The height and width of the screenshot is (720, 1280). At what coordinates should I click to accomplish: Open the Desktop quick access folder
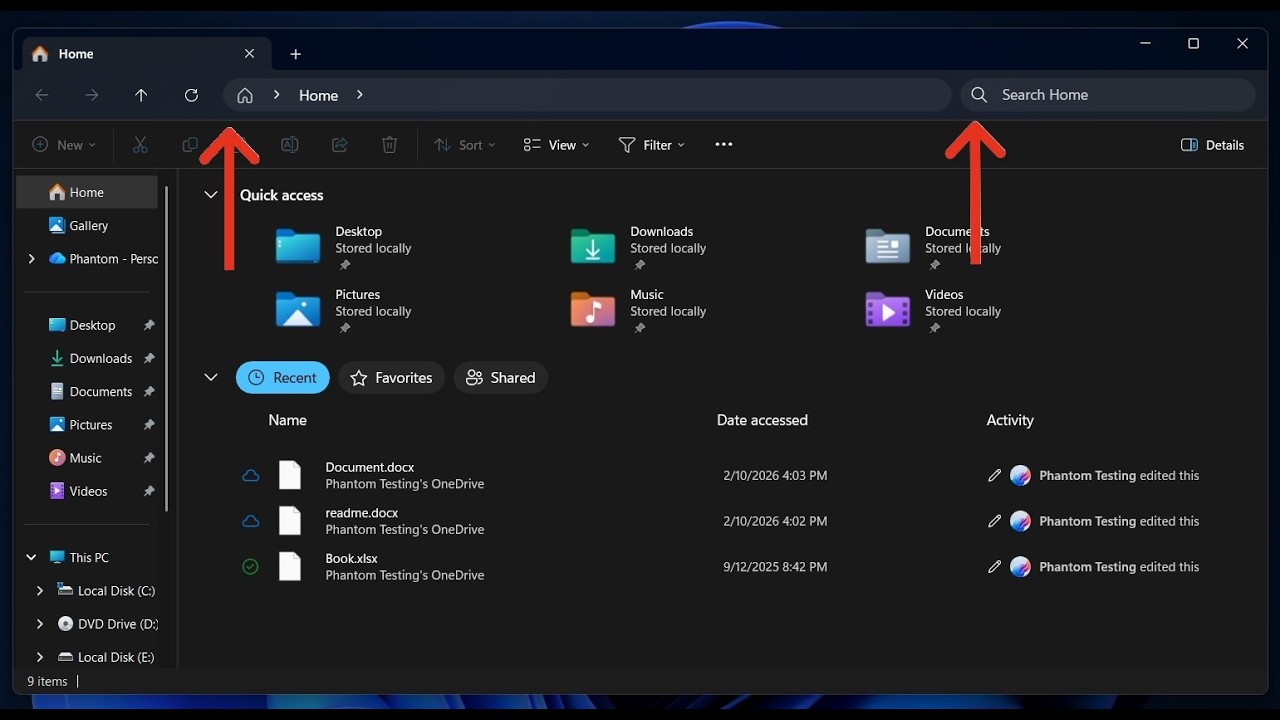pyautogui.click(x=343, y=247)
